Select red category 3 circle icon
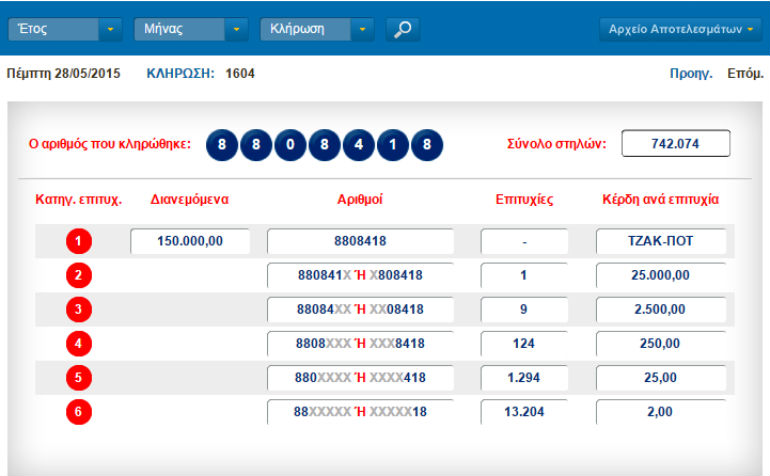The image size is (770, 476). click(79, 309)
